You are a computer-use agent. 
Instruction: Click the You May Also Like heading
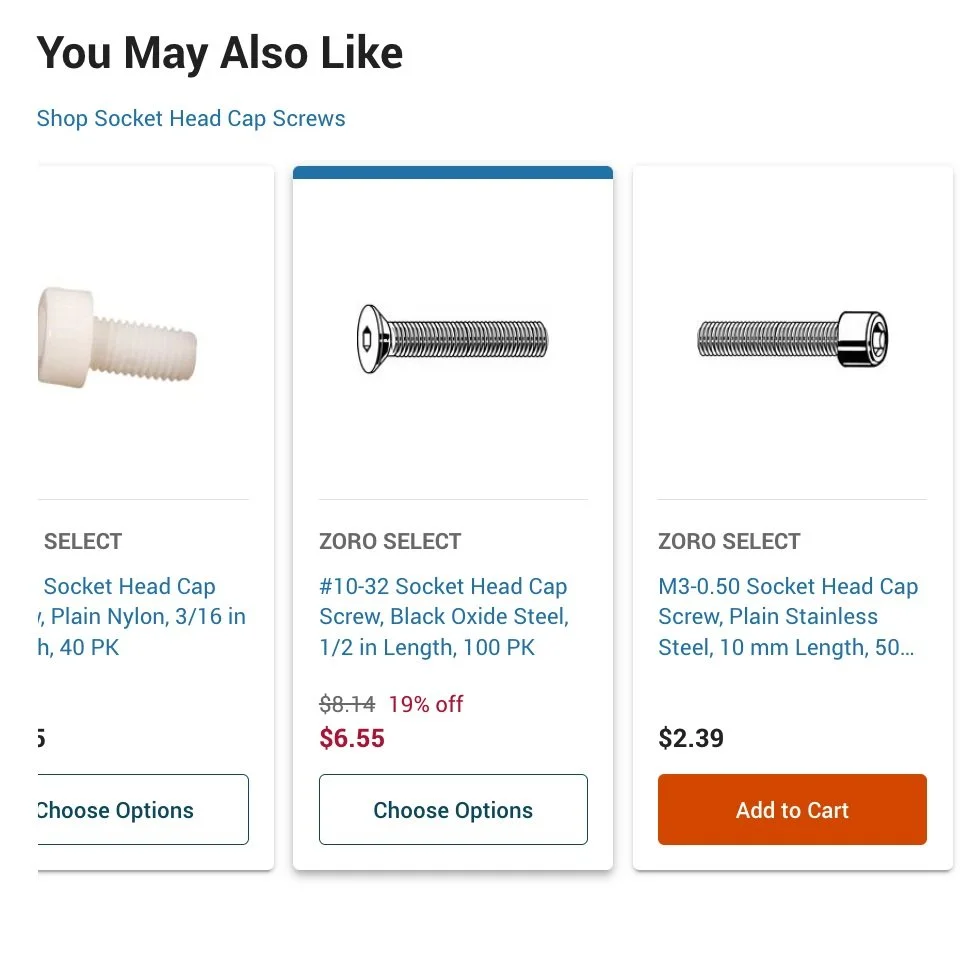[220, 52]
